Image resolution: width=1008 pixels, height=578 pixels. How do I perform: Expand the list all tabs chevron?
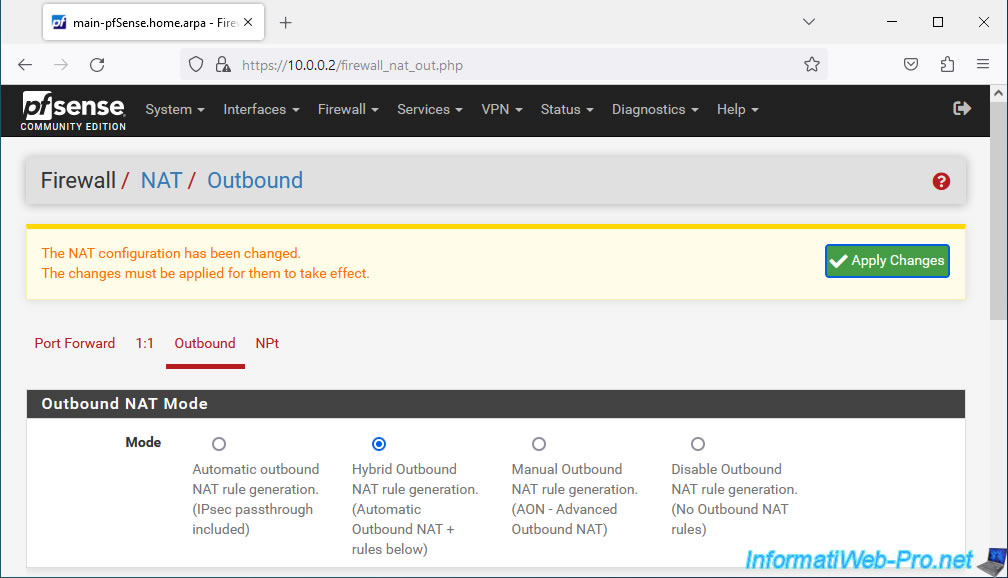coord(809,22)
